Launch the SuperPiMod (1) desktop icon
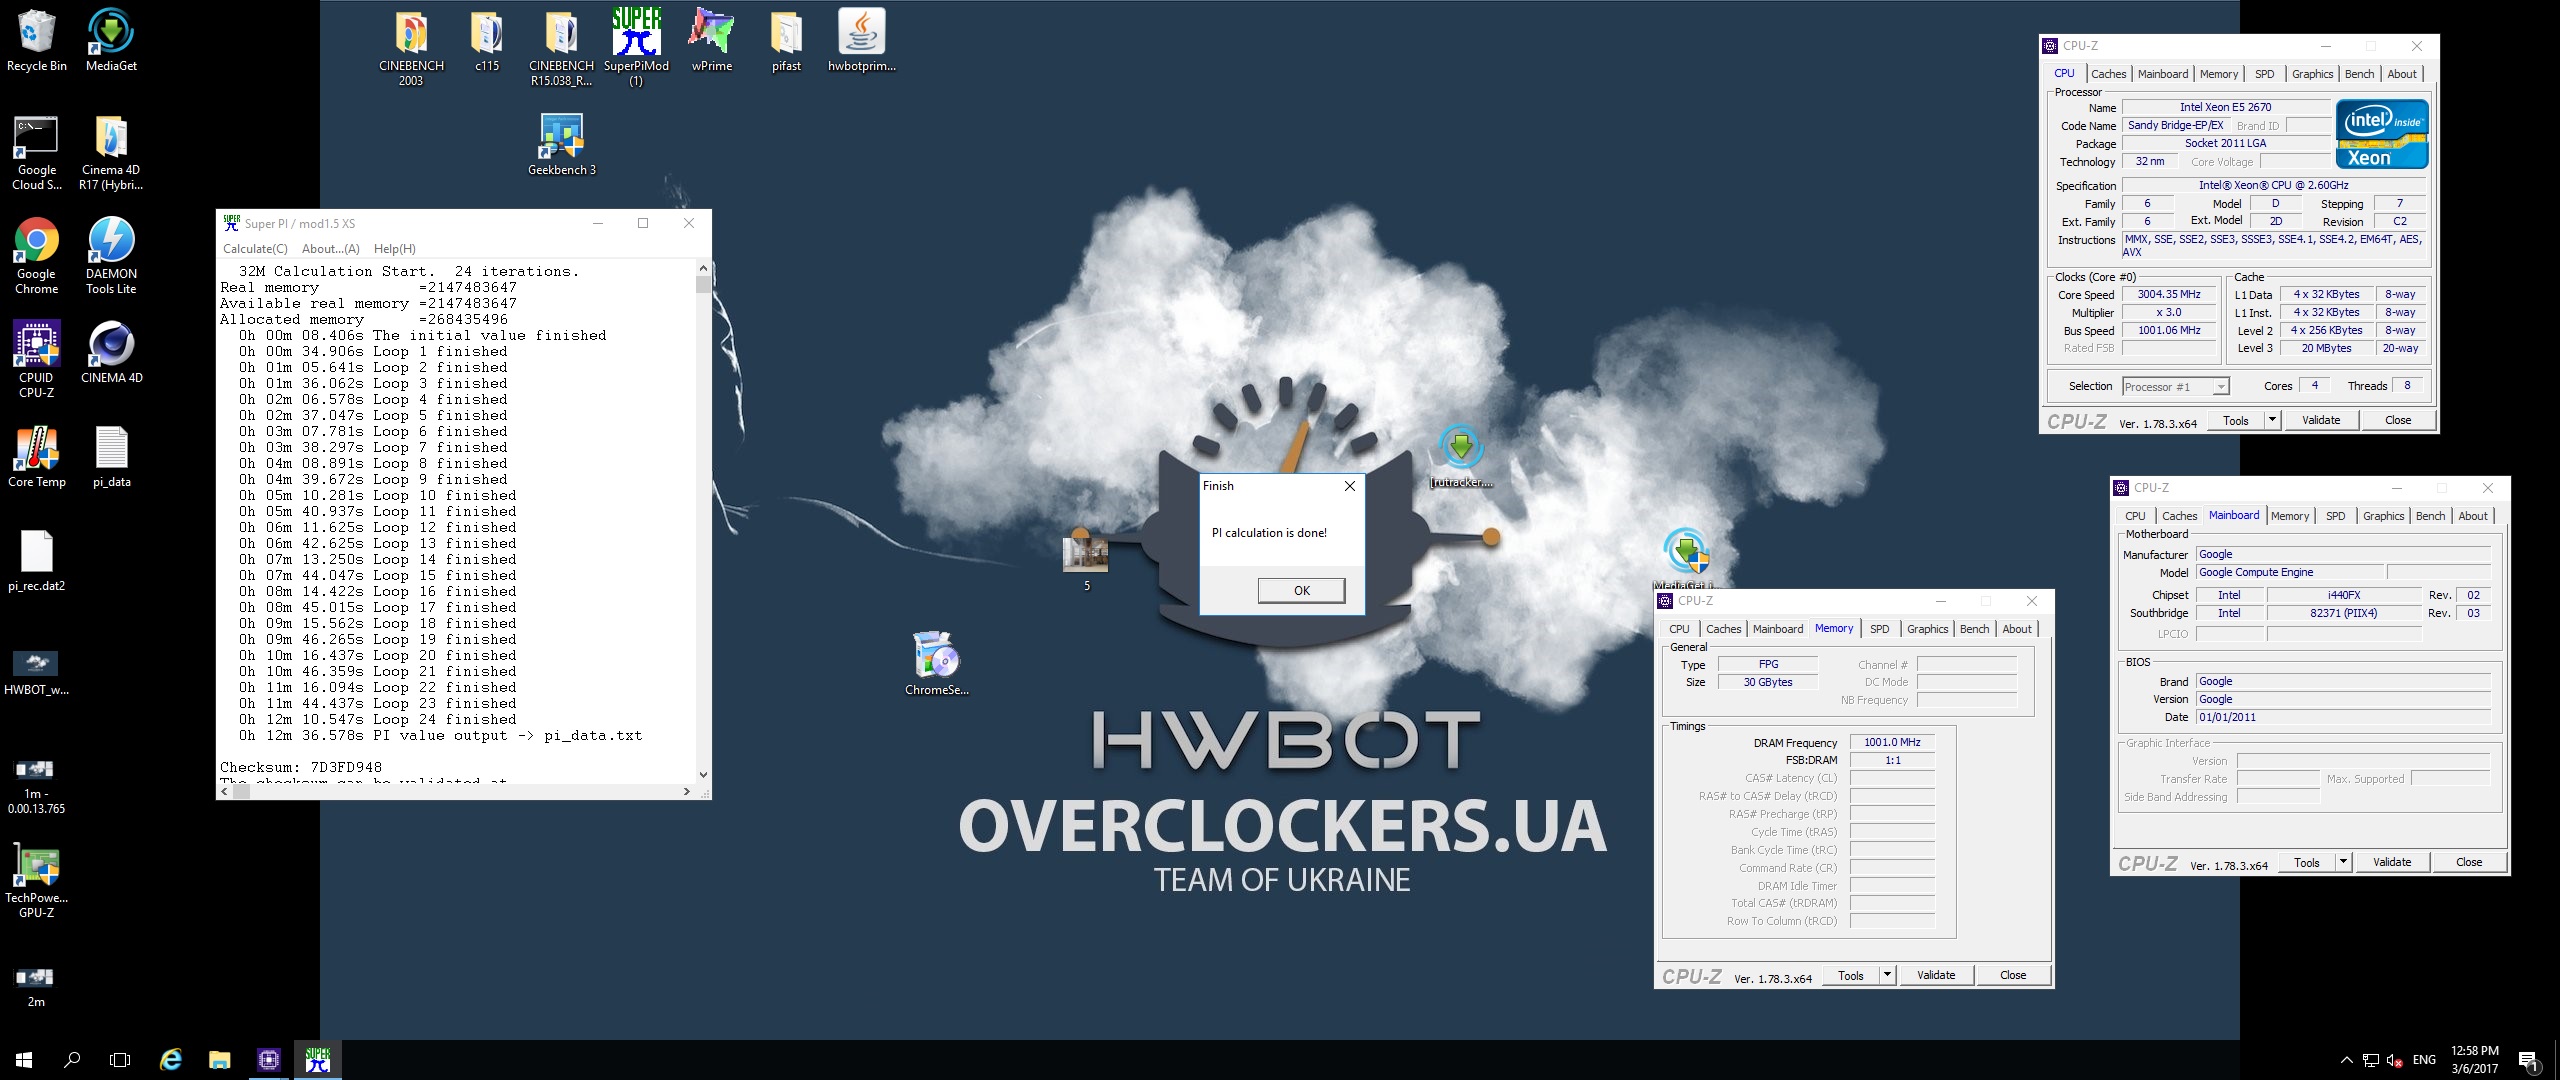 tap(636, 48)
